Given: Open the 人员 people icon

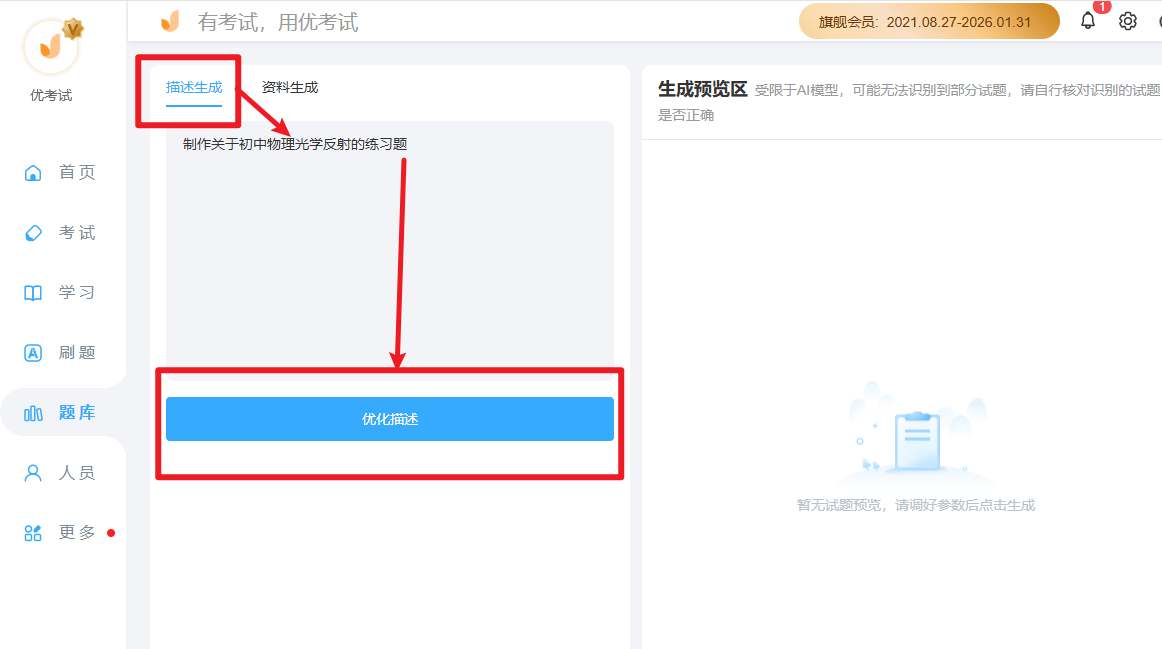Looking at the screenshot, I should (33, 473).
